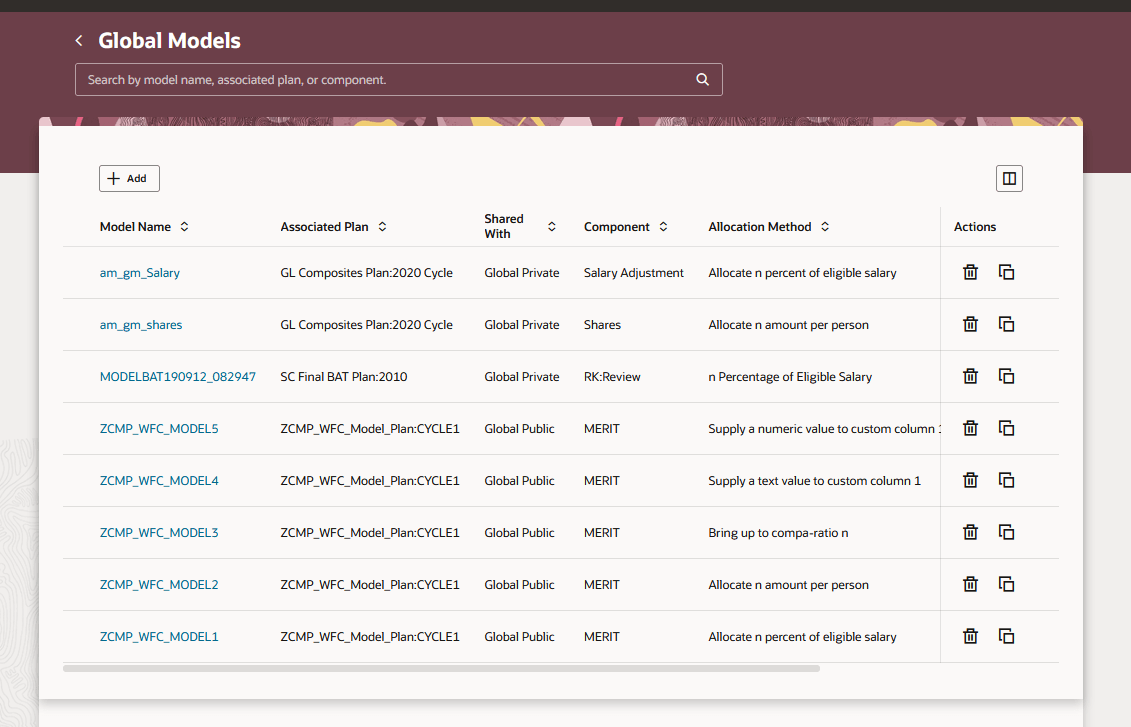Delete the ZCMP_WFC_MODEL2 model

click(970, 584)
